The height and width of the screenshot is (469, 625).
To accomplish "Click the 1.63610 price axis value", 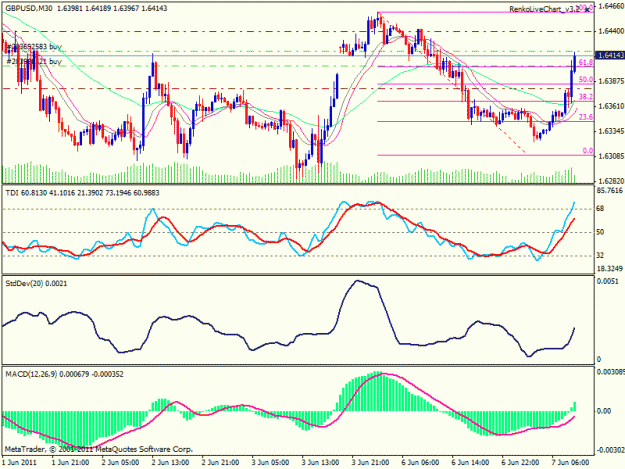I will 611,106.
